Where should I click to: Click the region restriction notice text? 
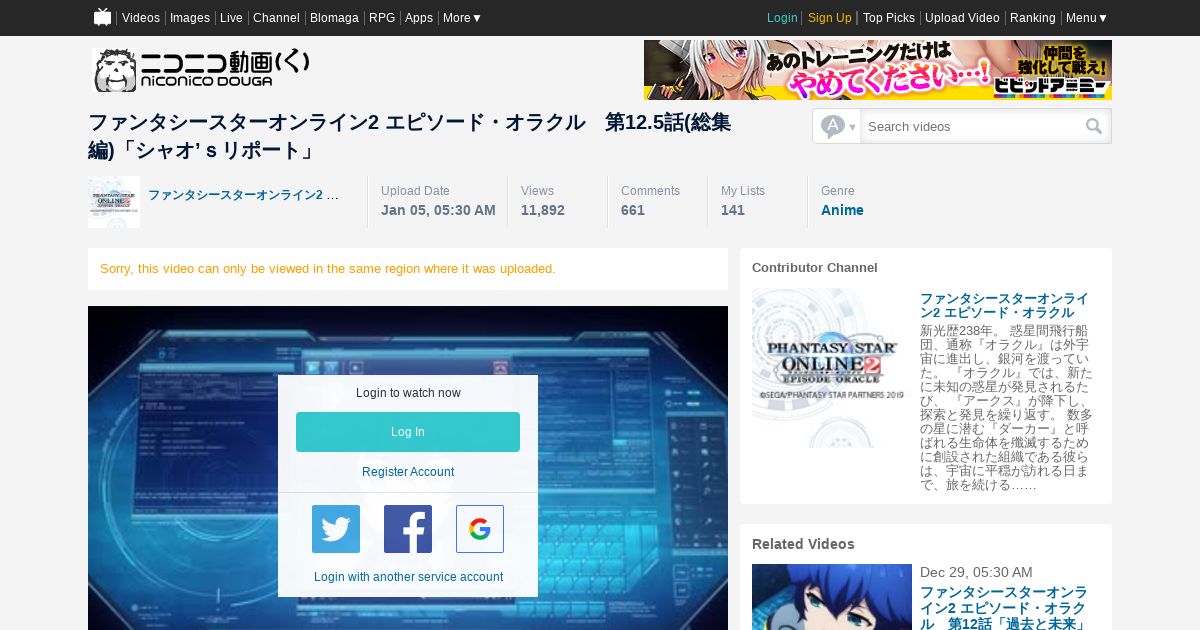[x=328, y=269]
